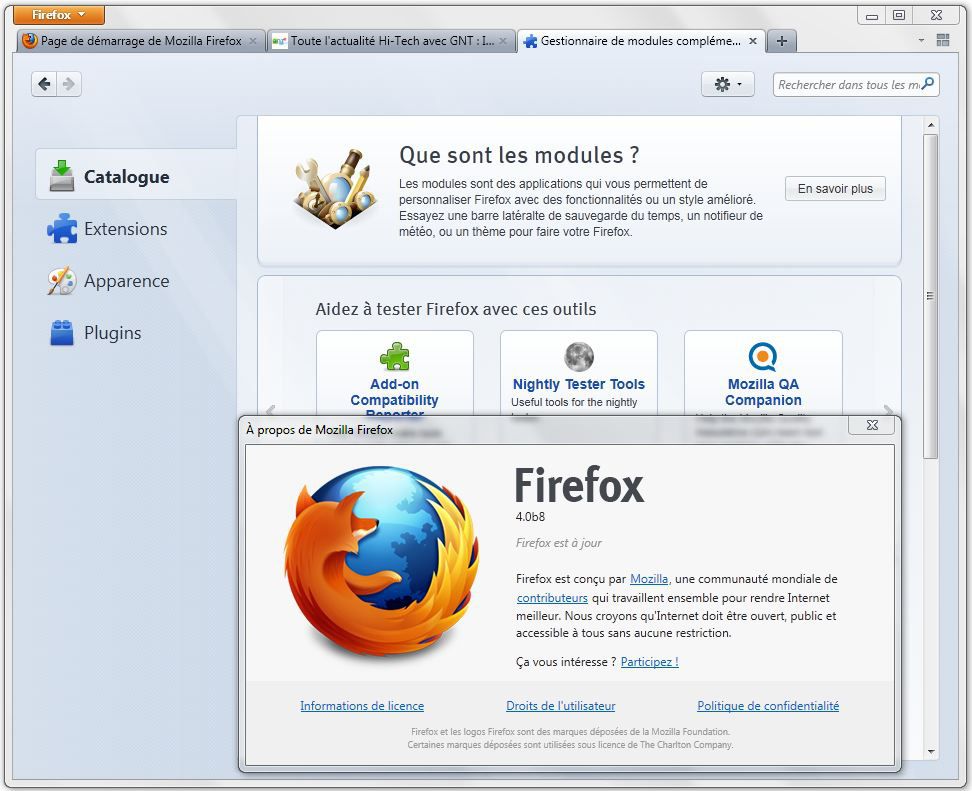Open the Add-on Compatibility Reporter link

pos(394,399)
